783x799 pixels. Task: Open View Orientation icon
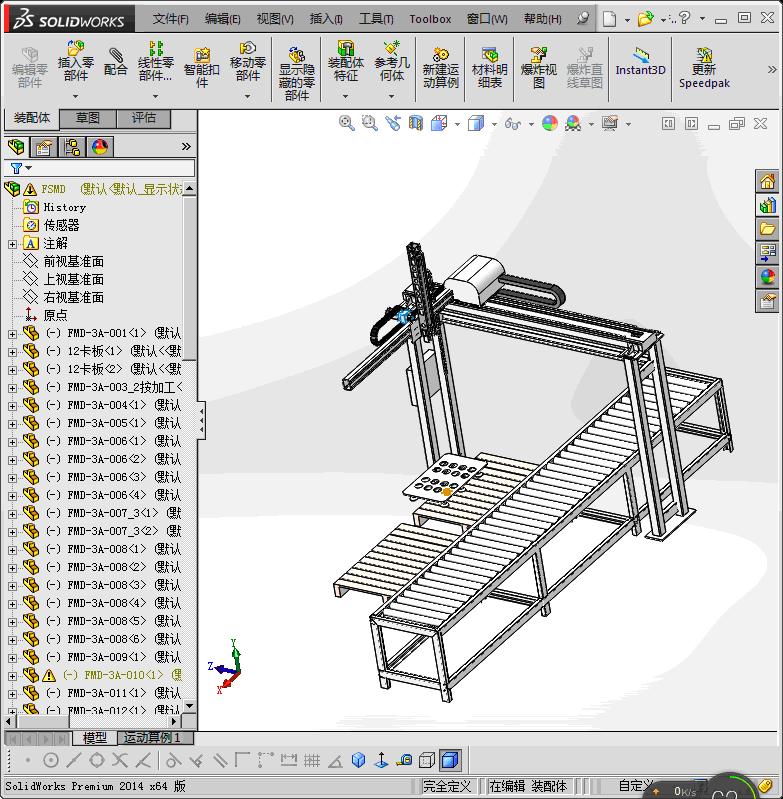[x=439, y=123]
